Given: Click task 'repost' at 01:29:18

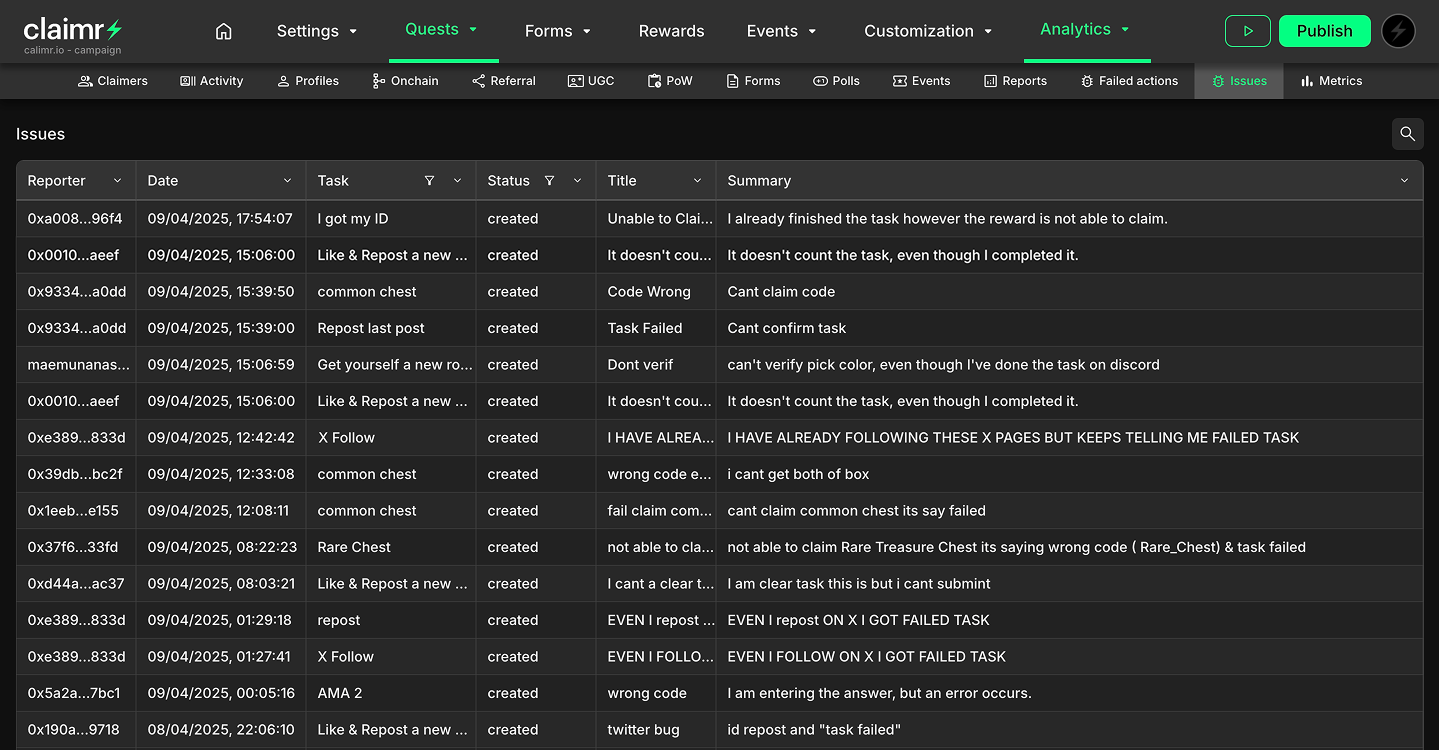Looking at the screenshot, I should pyautogui.click(x=339, y=620).
